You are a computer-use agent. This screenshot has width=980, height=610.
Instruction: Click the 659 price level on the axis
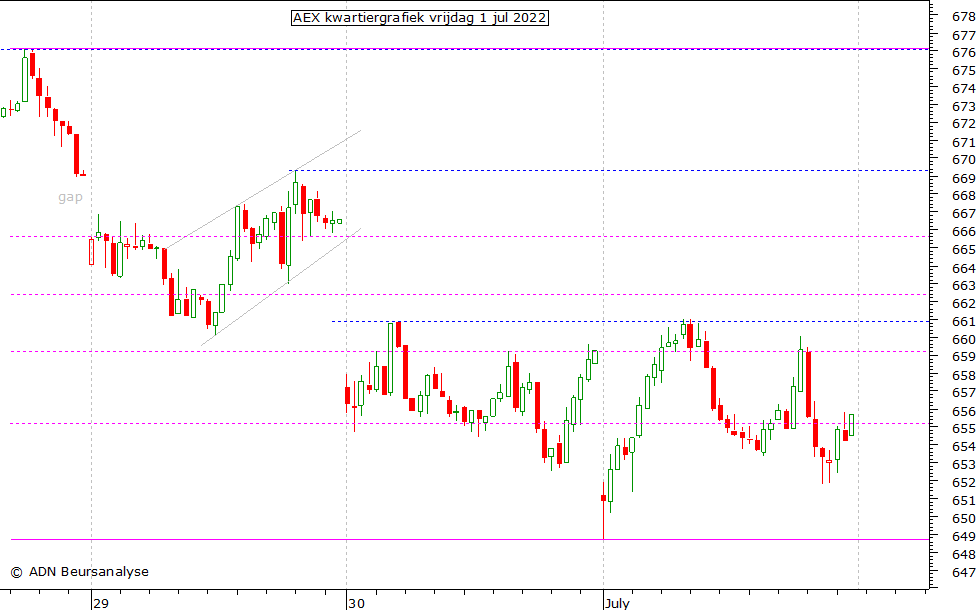963,357
